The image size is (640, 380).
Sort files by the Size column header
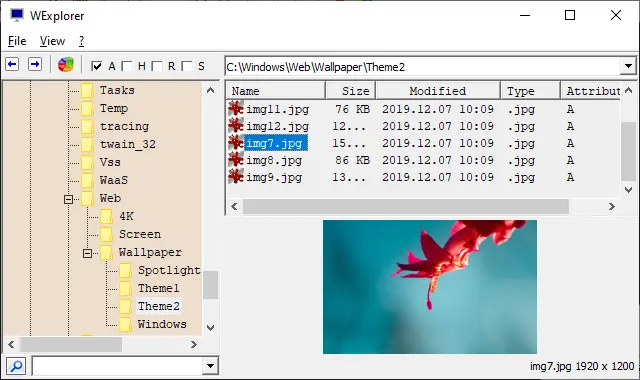click(x=351, y=91)
